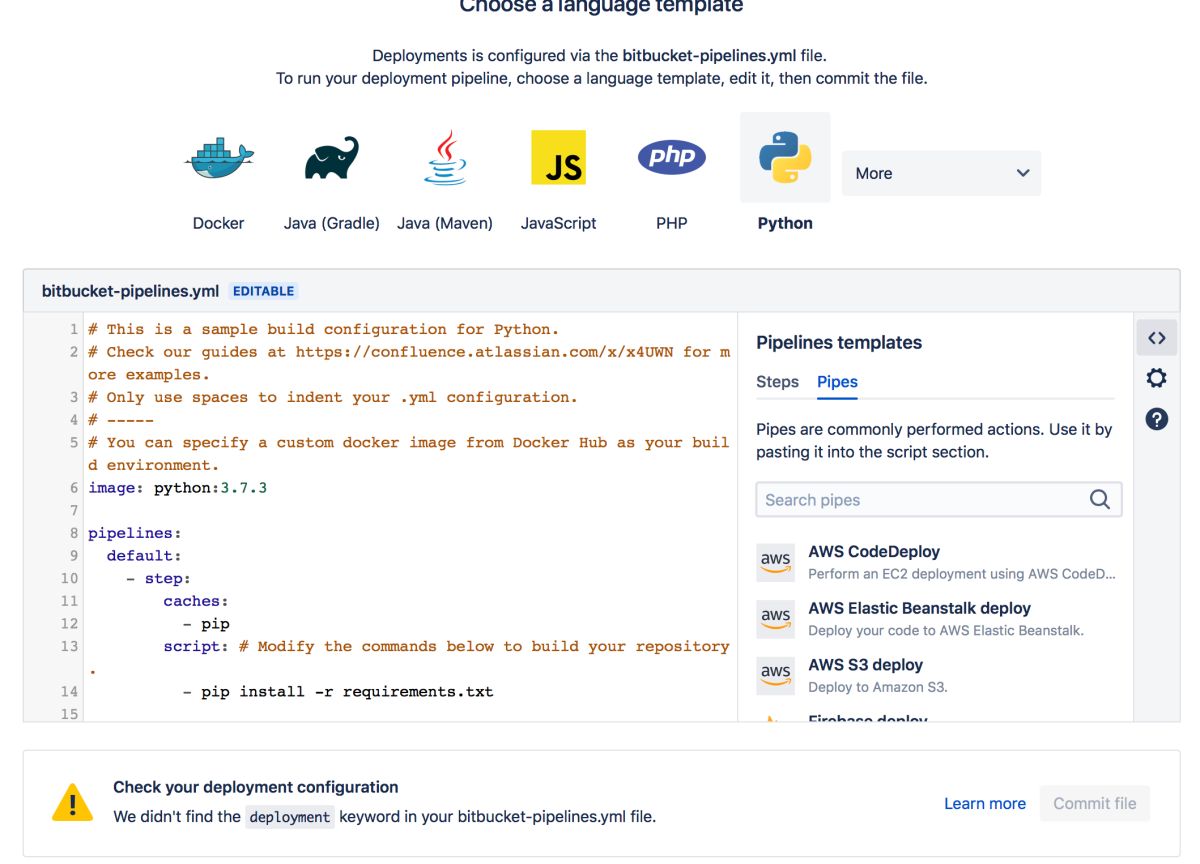
Task: Select the Python logo icon
Action: [785, 157]
